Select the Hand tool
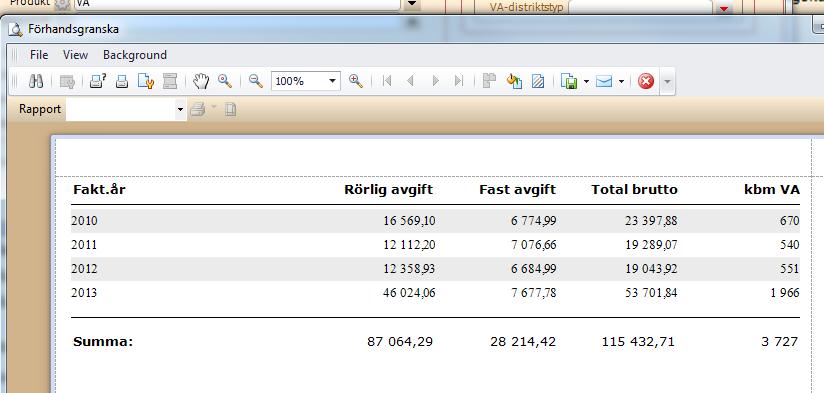The width and height of the screenshot is (824, 393). point(200,81)
